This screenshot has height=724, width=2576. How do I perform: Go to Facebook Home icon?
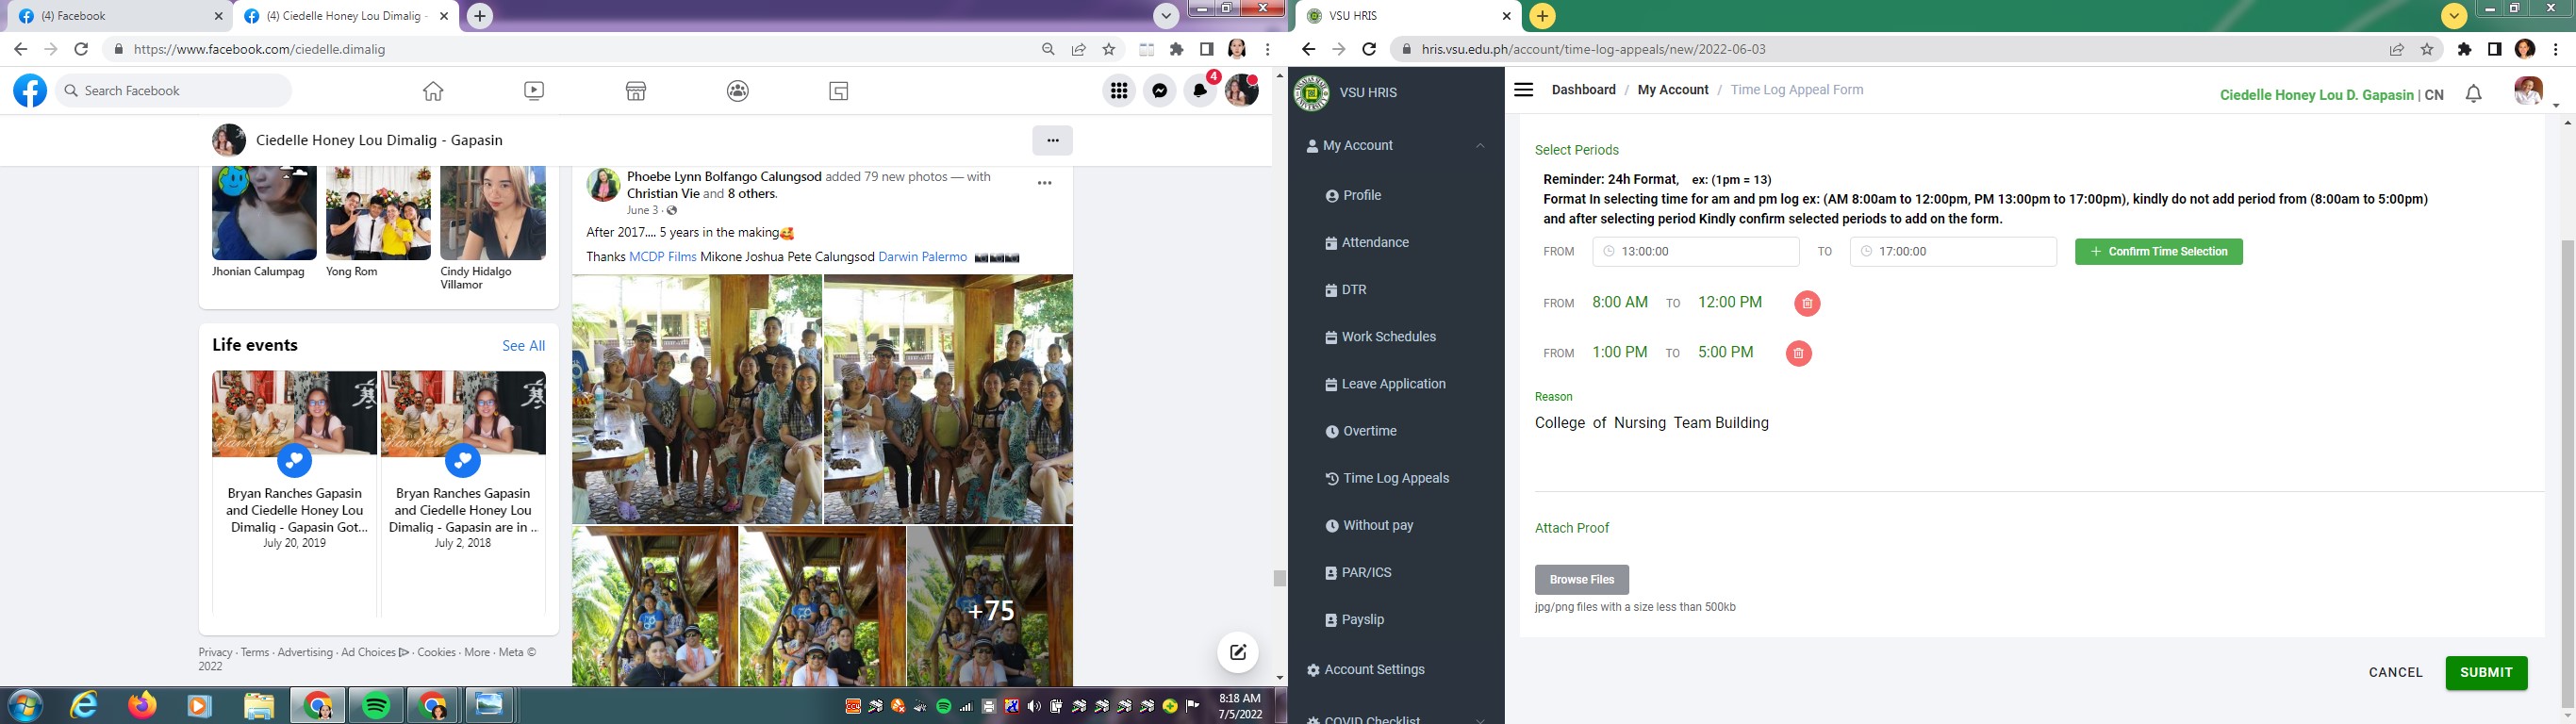pos(433,91)
